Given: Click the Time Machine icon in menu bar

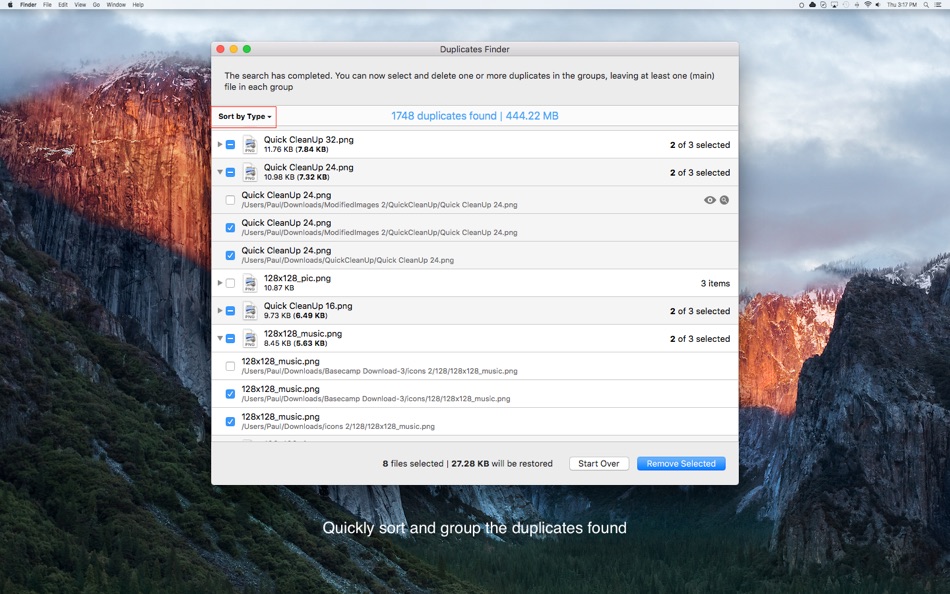Looking at the screenshot, I should click(x=846, y=4).
